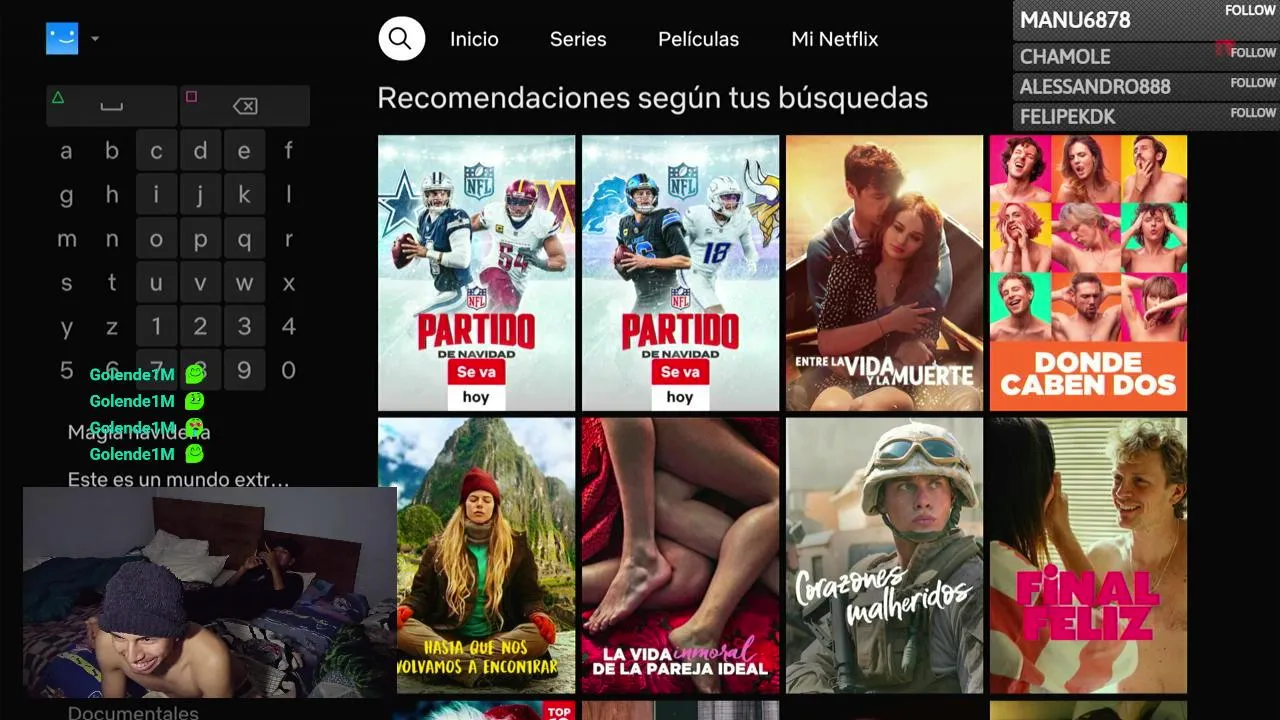Follow user ALESSANDRO888
Viewport: 1280px width, 720px height.
pyautogui.click(x=1253, y=83)
